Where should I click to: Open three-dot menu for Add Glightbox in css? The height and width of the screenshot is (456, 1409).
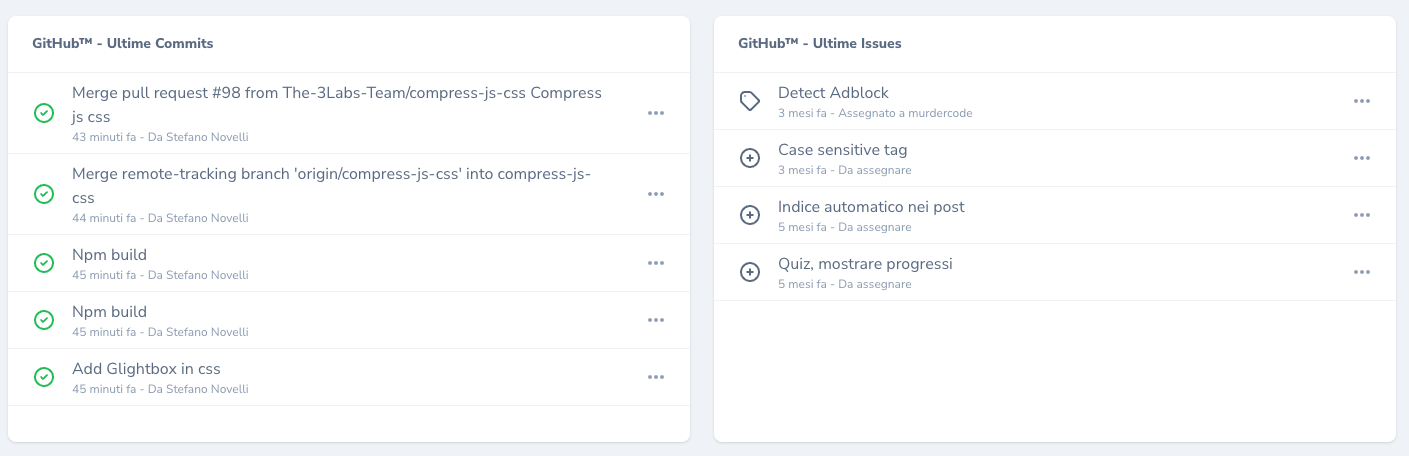click(656, 377)
